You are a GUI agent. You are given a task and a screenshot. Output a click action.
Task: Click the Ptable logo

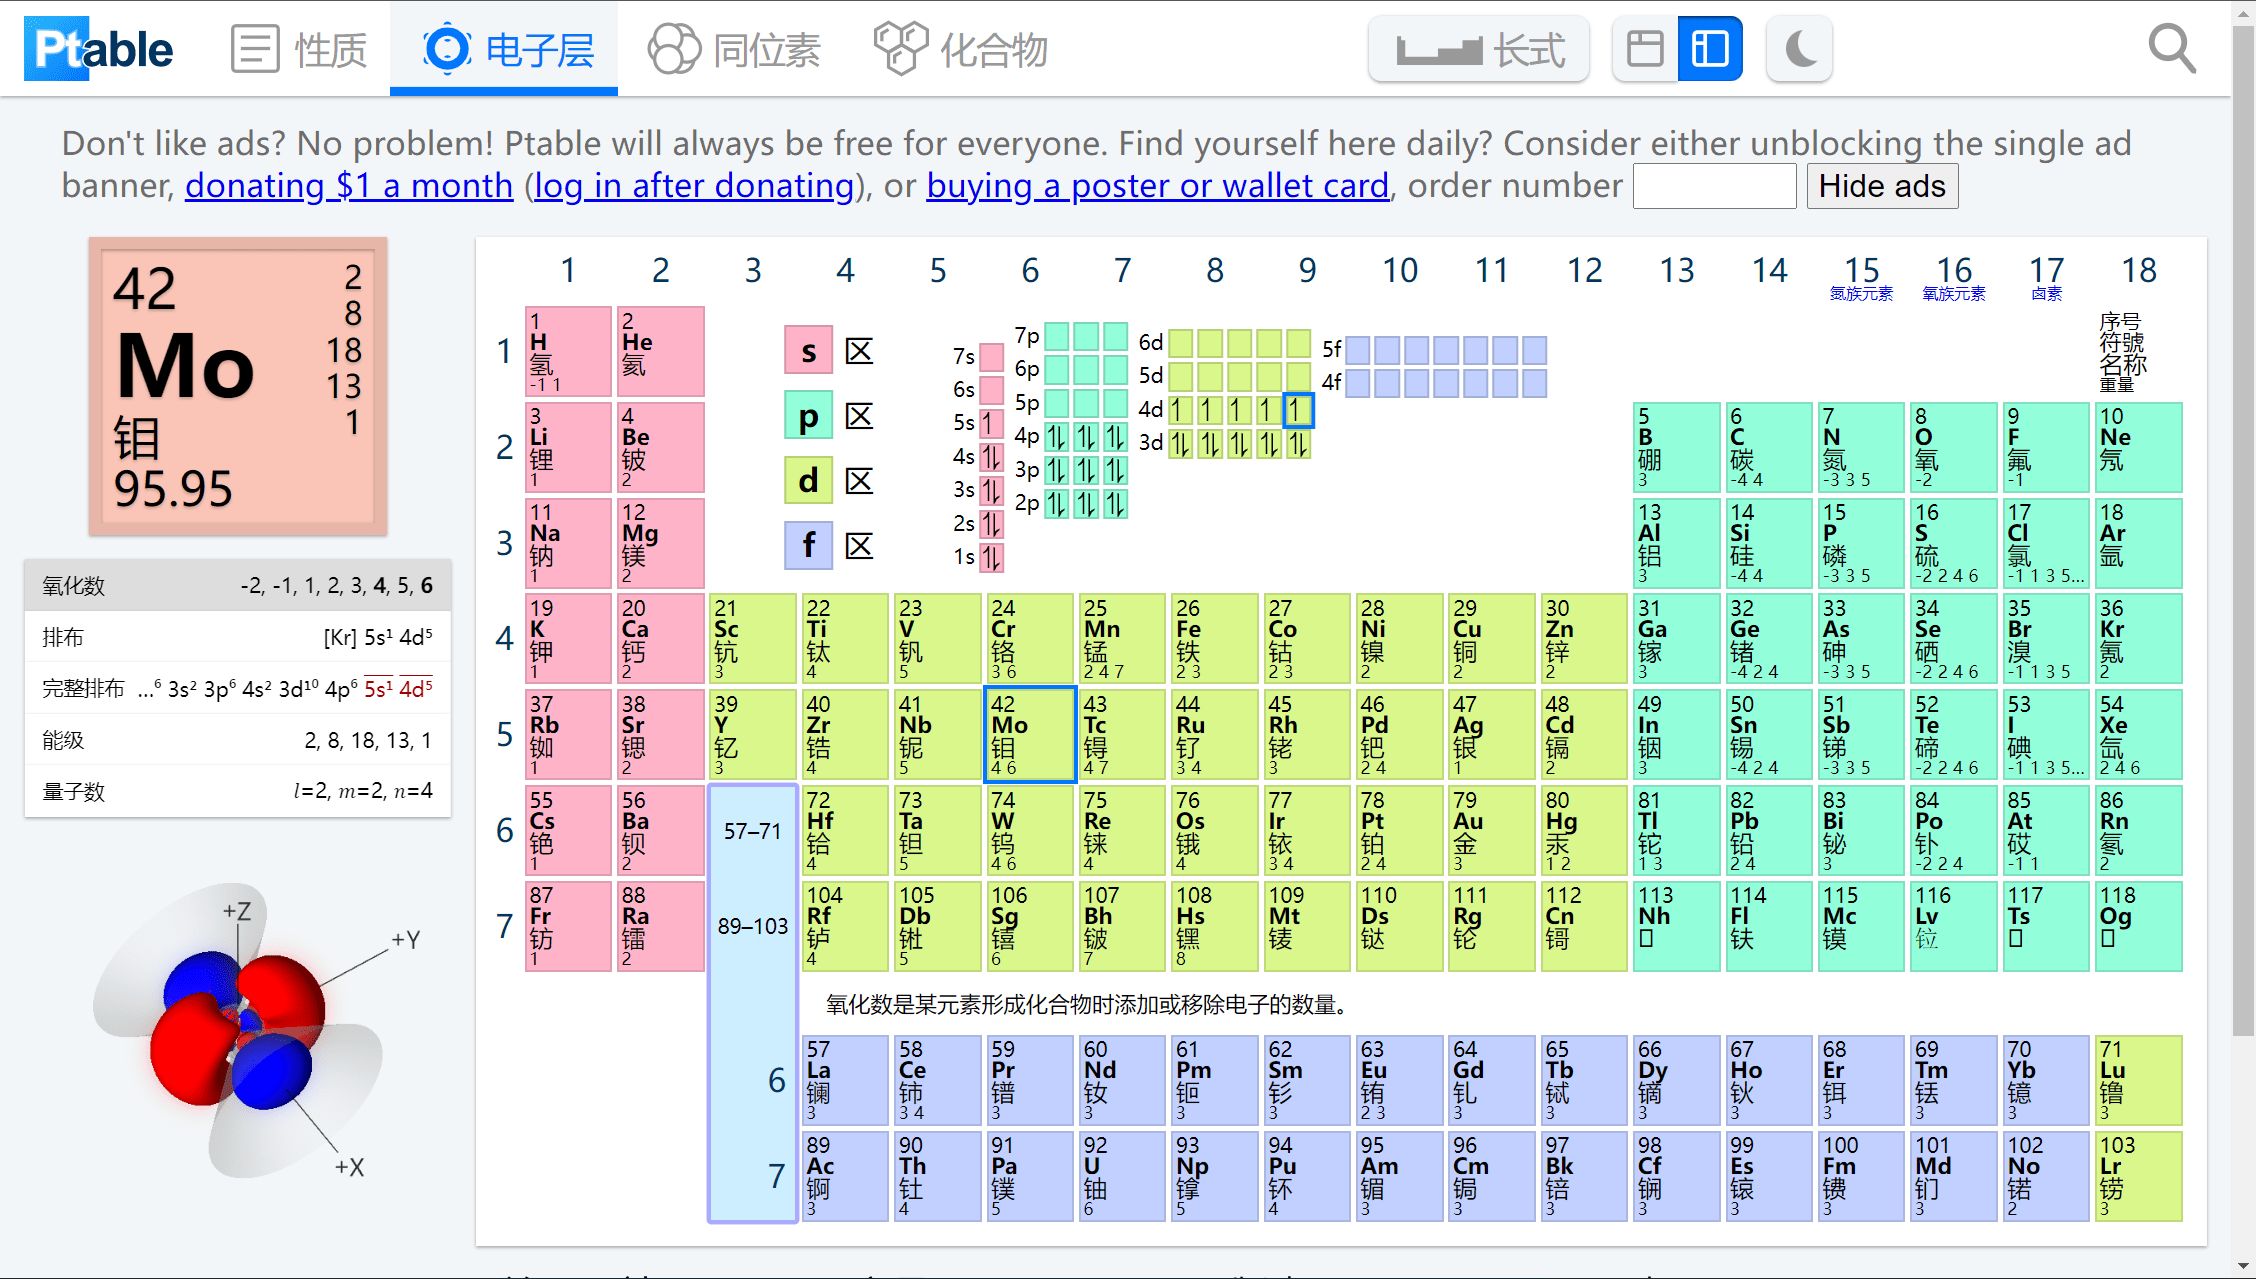(97, 47)
